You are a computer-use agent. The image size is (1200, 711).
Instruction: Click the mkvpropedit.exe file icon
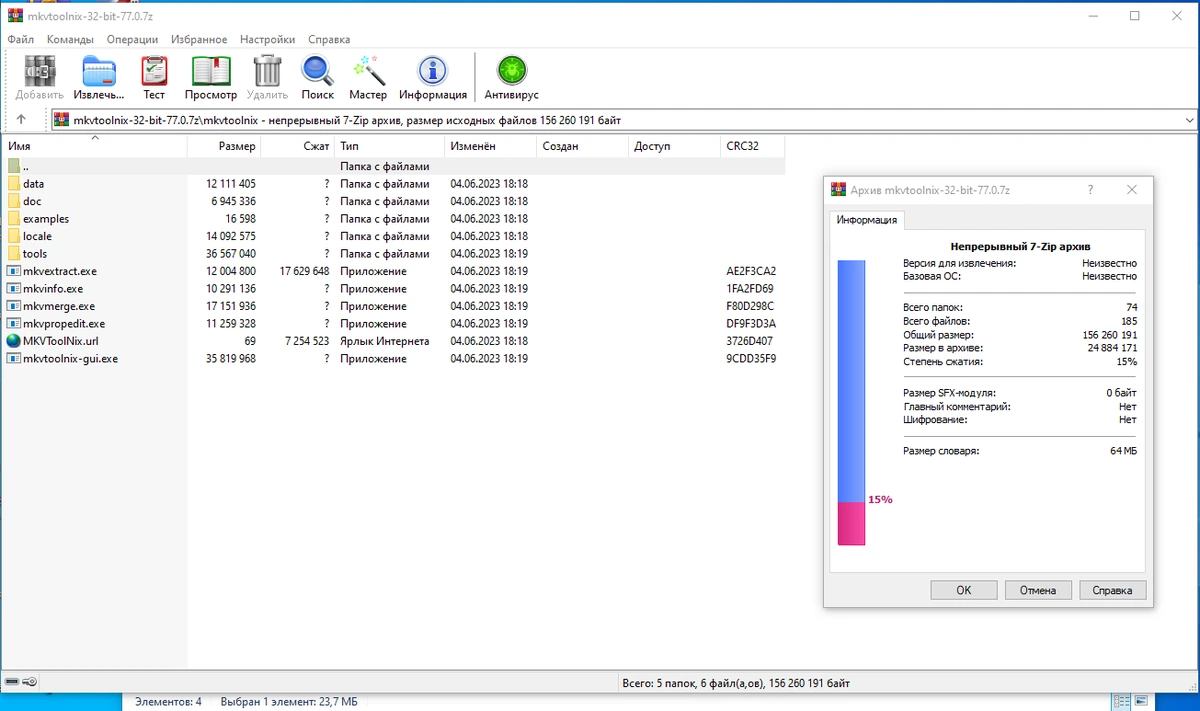(13, 324)
